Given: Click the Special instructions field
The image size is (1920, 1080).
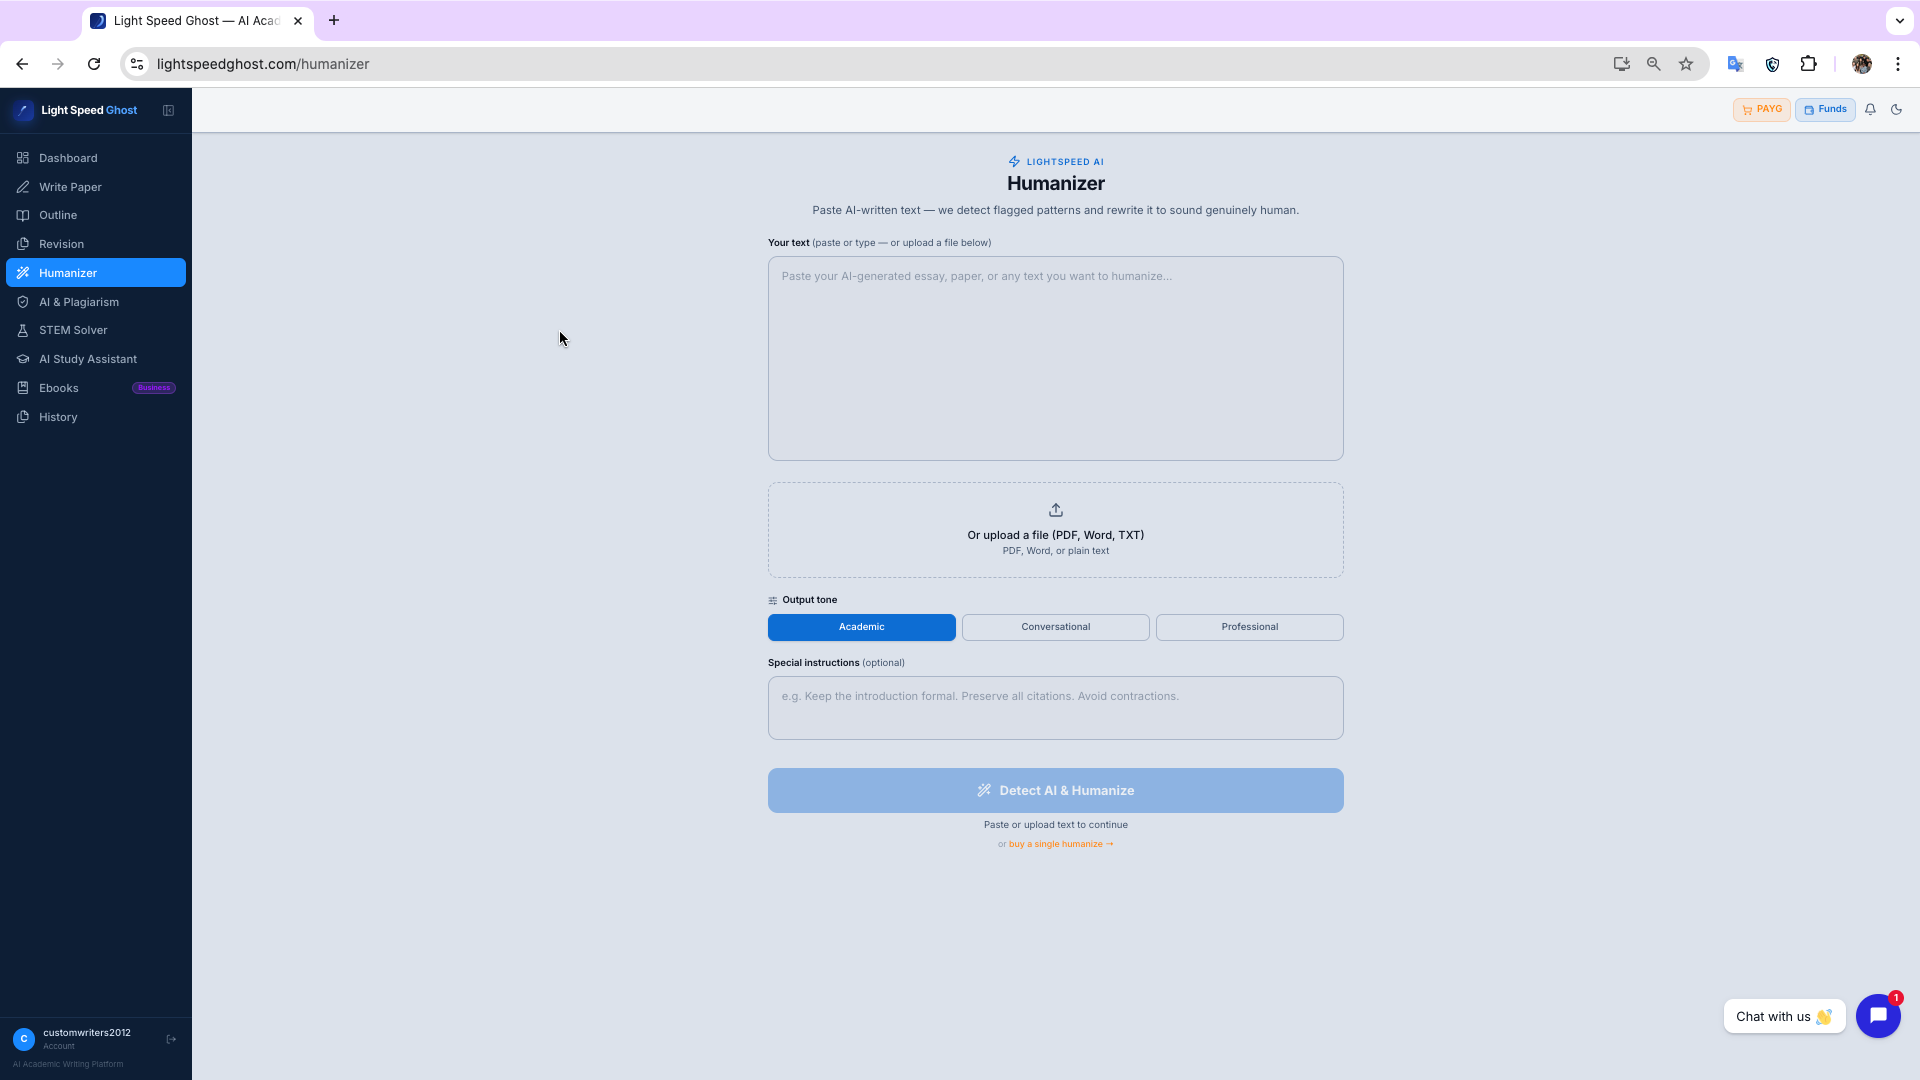Looking at the screenshot, I should click(1055, 708).
